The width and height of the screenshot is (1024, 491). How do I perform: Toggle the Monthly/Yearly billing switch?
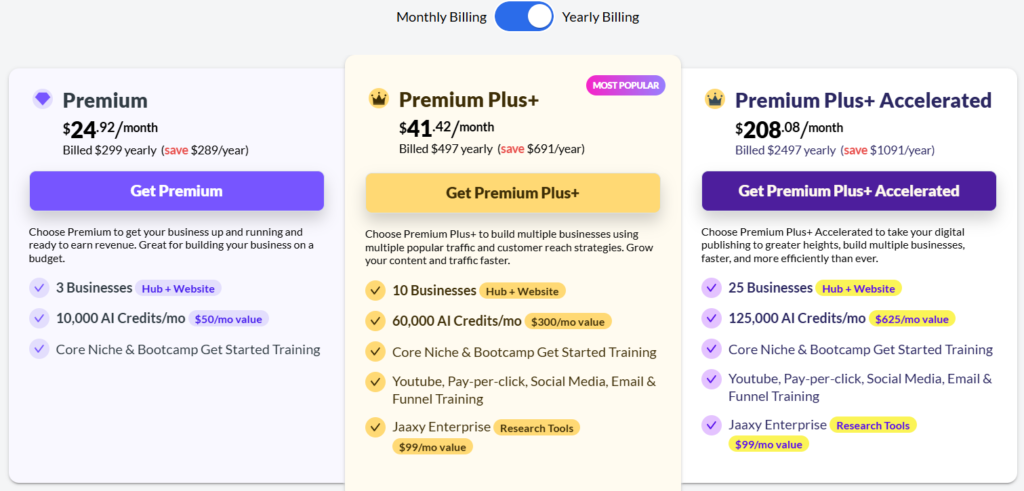pos(524,16)
